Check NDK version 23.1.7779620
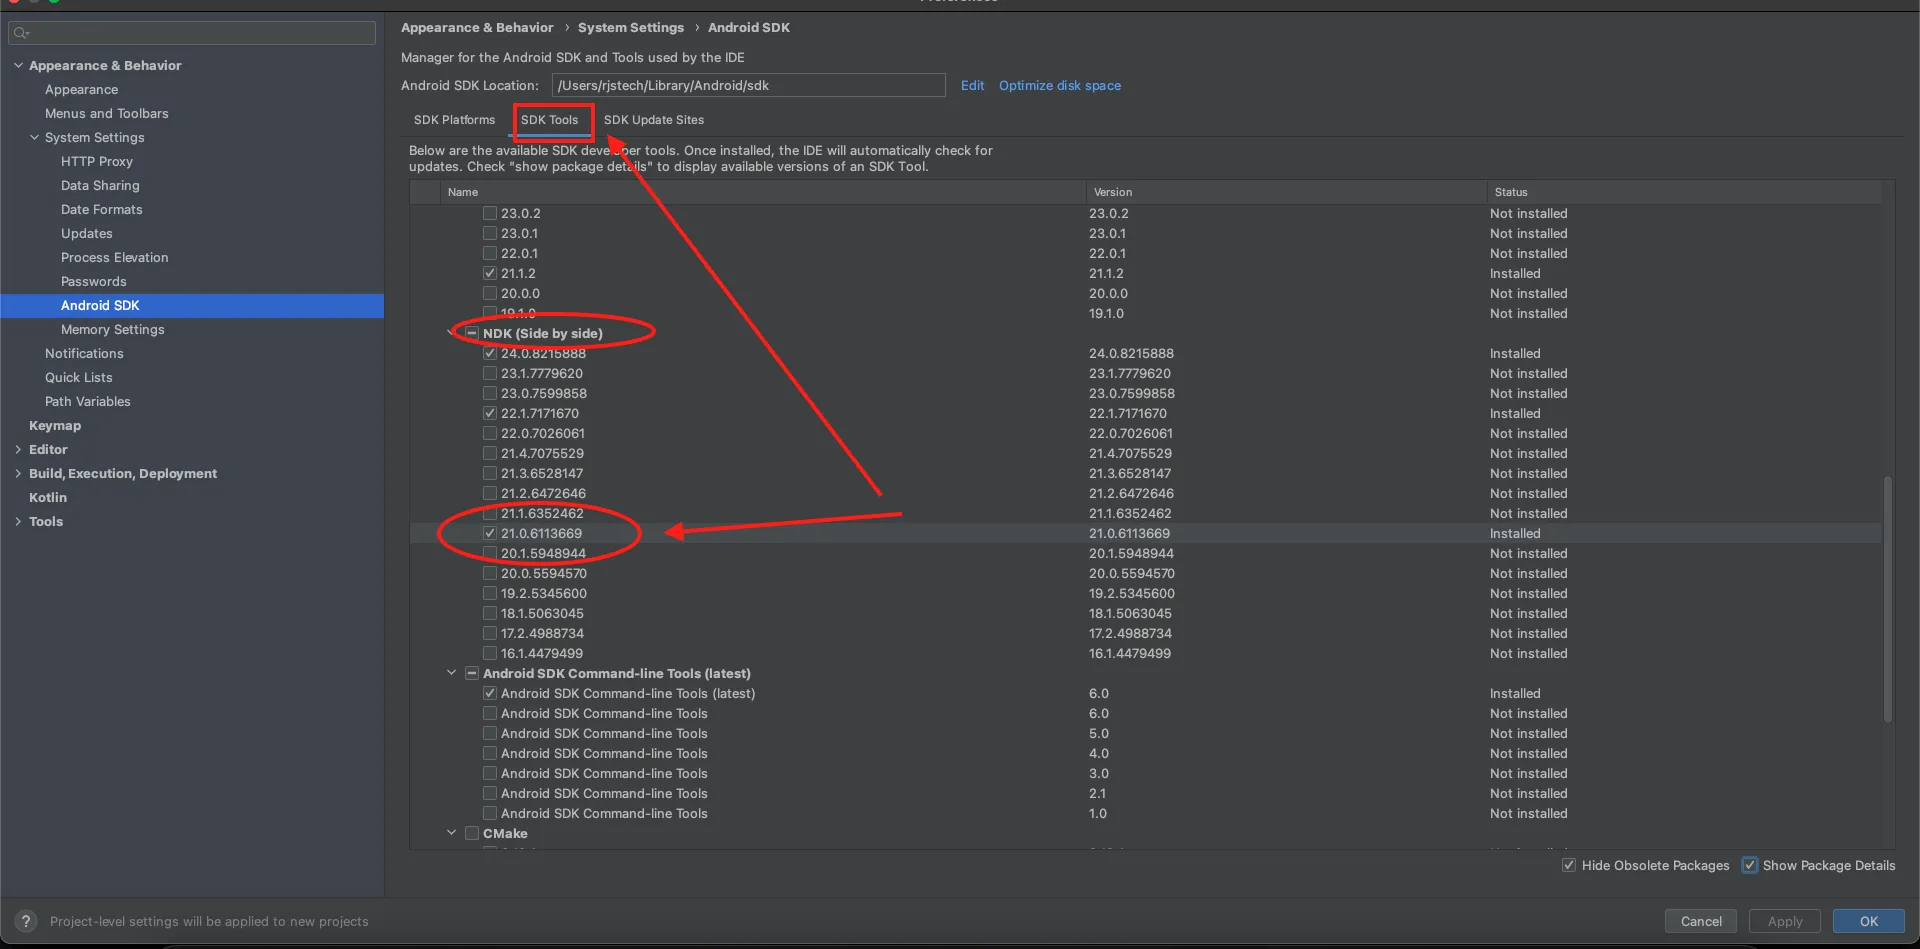 coord(490,373)
